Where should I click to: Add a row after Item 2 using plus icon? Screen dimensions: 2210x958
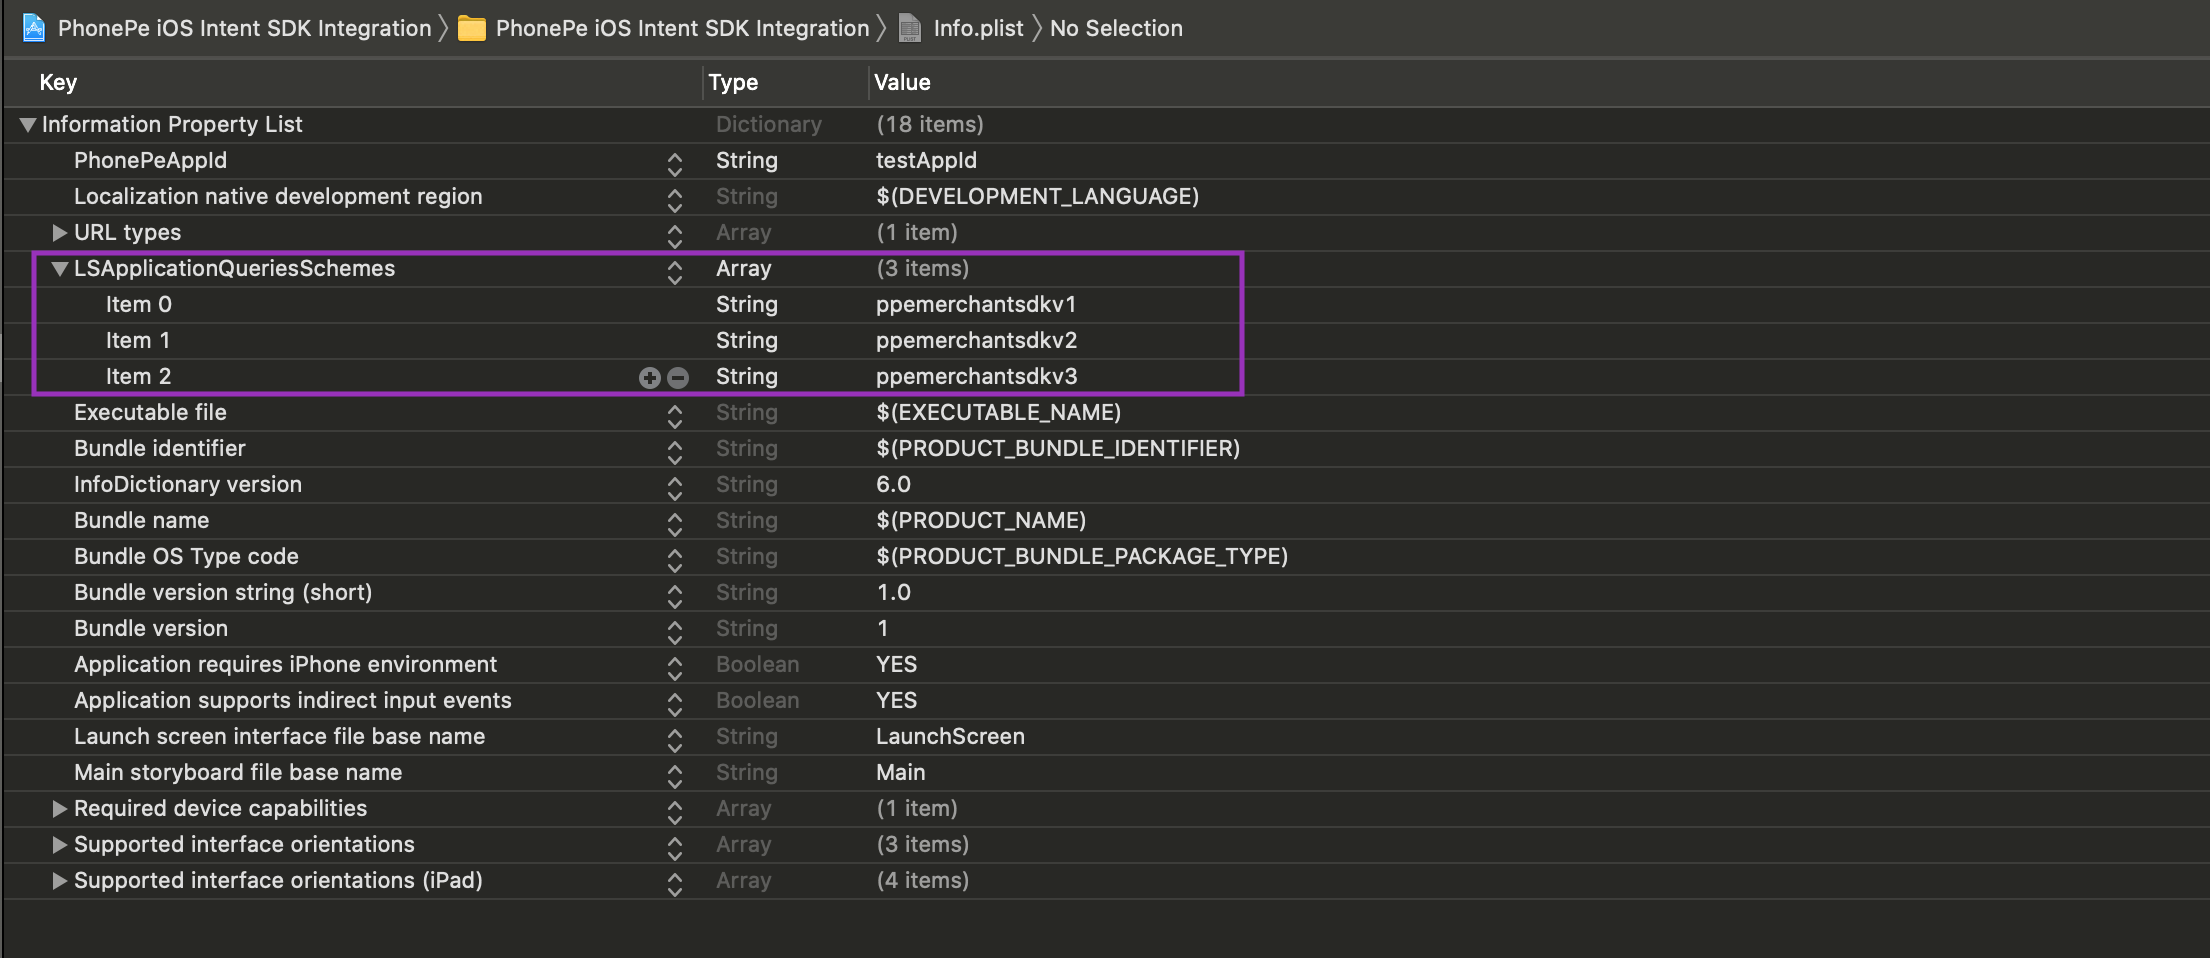(x=650, y=377)
